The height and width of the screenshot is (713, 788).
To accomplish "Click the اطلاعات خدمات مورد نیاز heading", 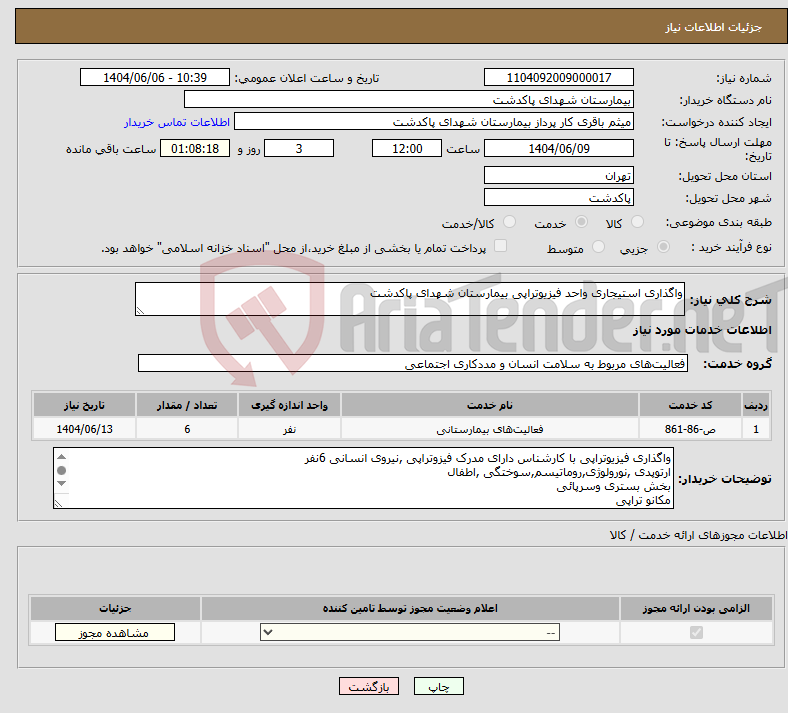I will (x=702, y=330).
